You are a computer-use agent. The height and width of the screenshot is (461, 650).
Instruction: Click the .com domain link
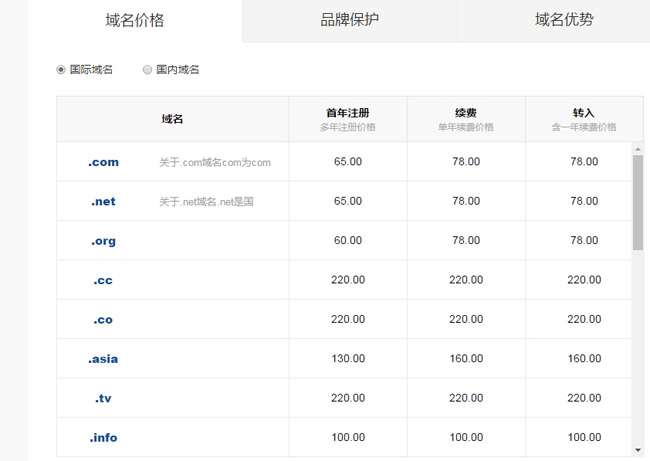pos(103,162)
